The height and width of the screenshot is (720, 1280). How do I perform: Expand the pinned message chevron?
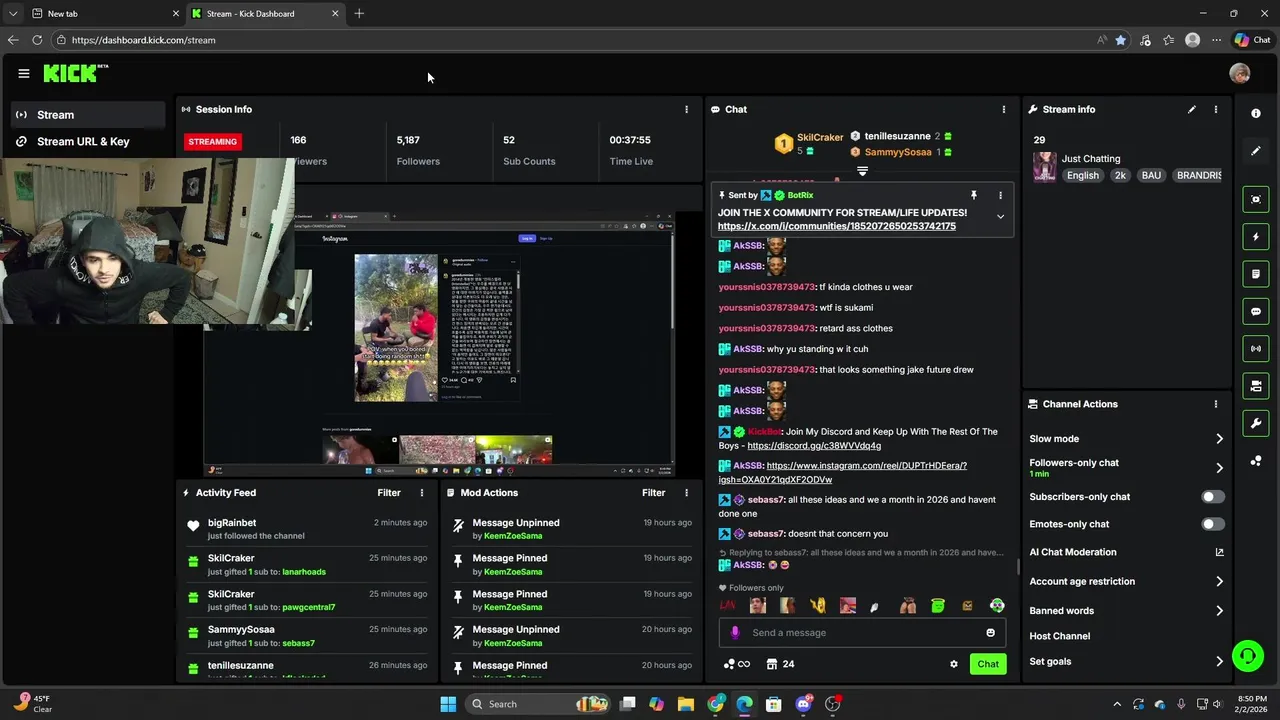(x=1000, y=216)
